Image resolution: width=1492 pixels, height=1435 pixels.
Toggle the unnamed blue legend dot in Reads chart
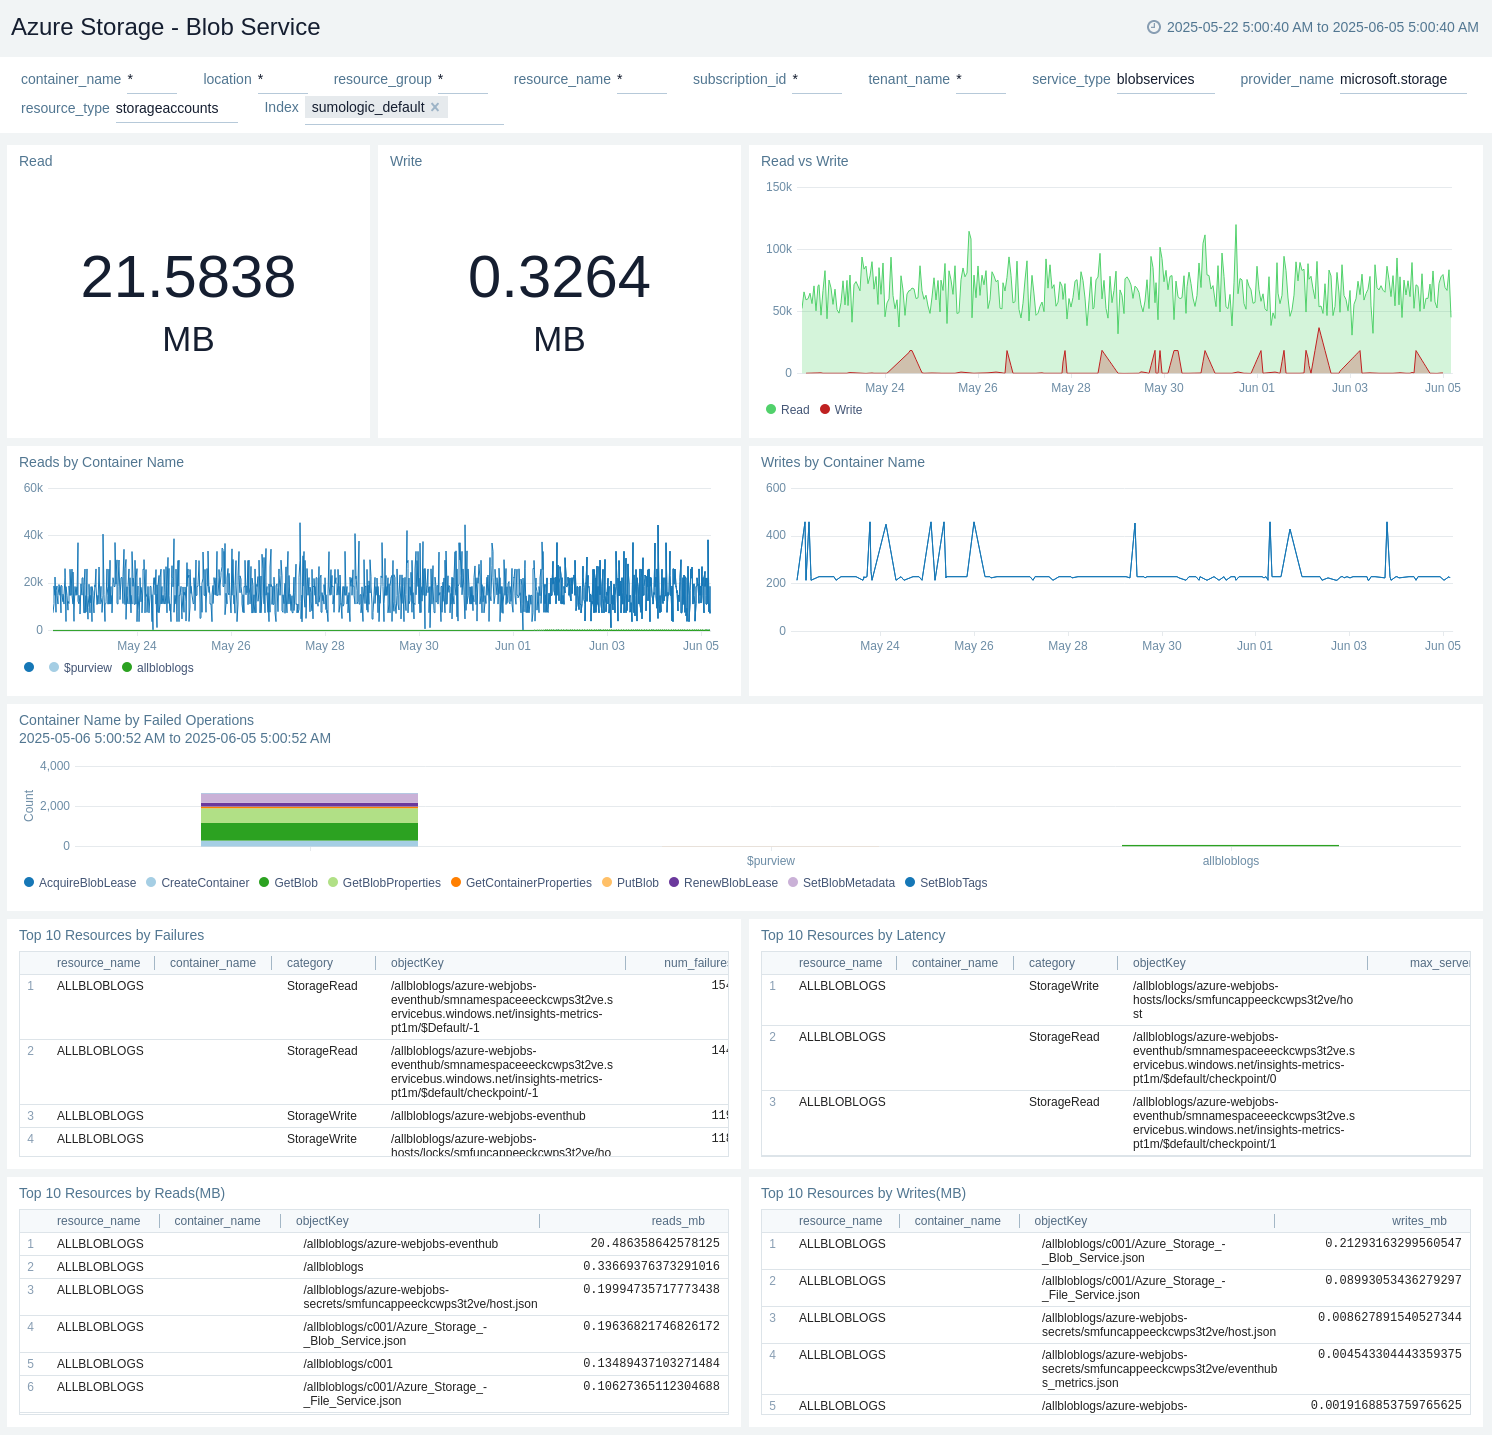point(29,667)
